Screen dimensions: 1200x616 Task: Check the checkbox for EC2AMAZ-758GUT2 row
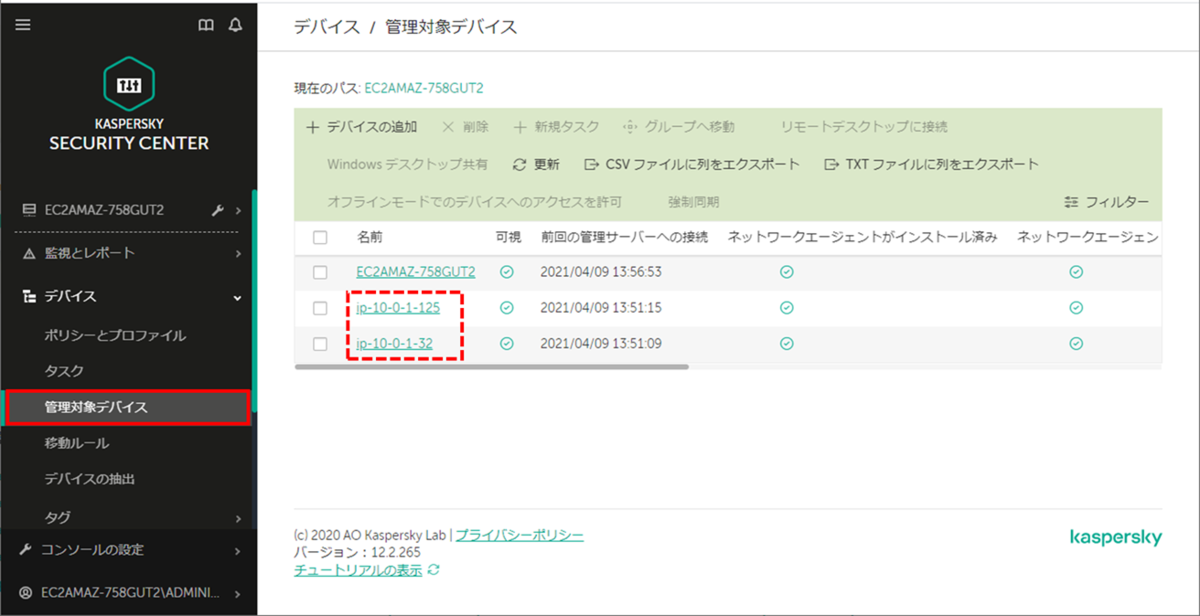[x=319, y=271]
